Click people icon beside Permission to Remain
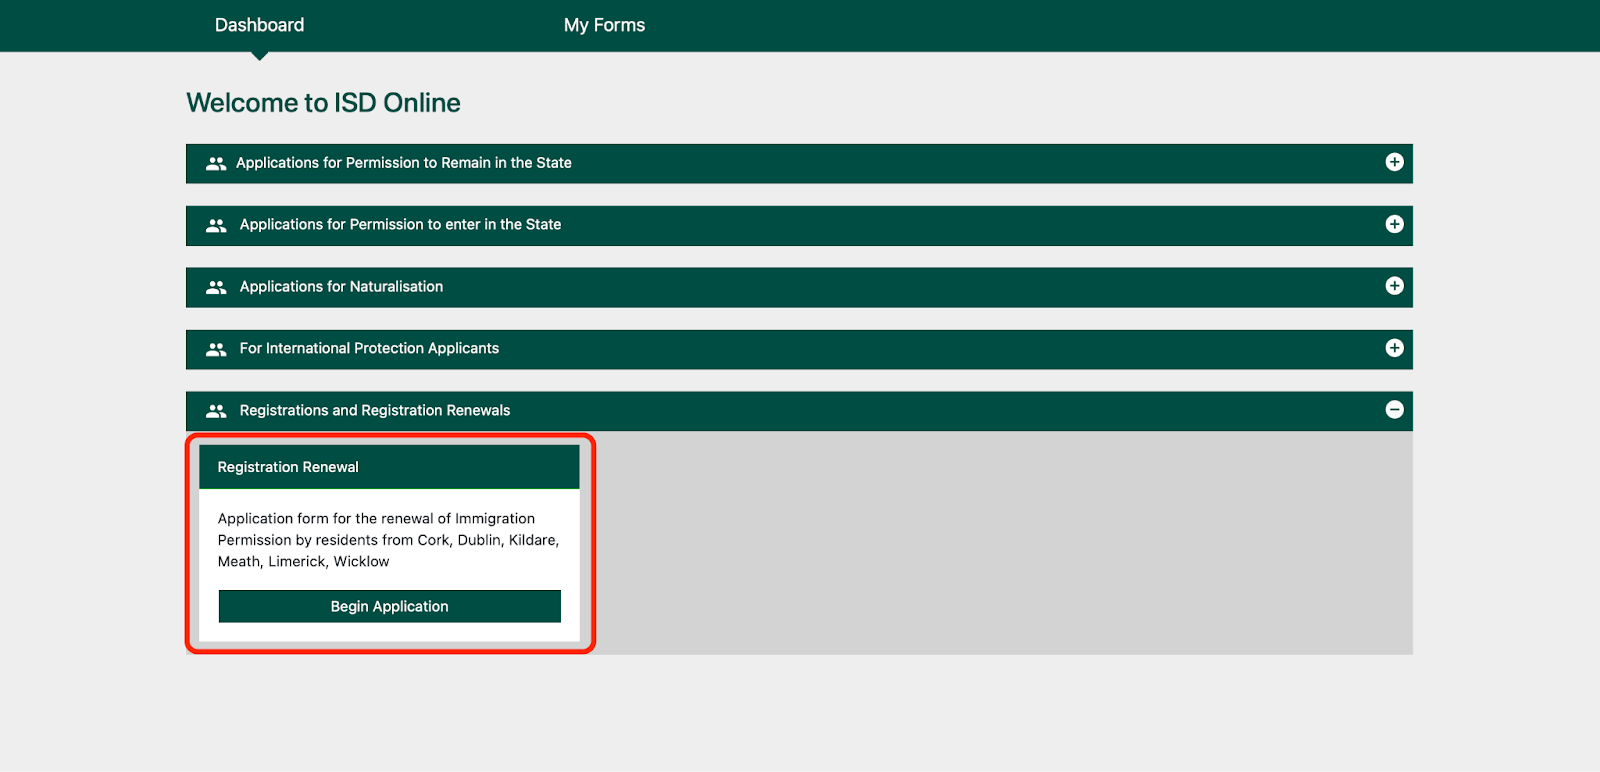The height and width of the screenshot is (772, 1600). (x=216, y=163)
